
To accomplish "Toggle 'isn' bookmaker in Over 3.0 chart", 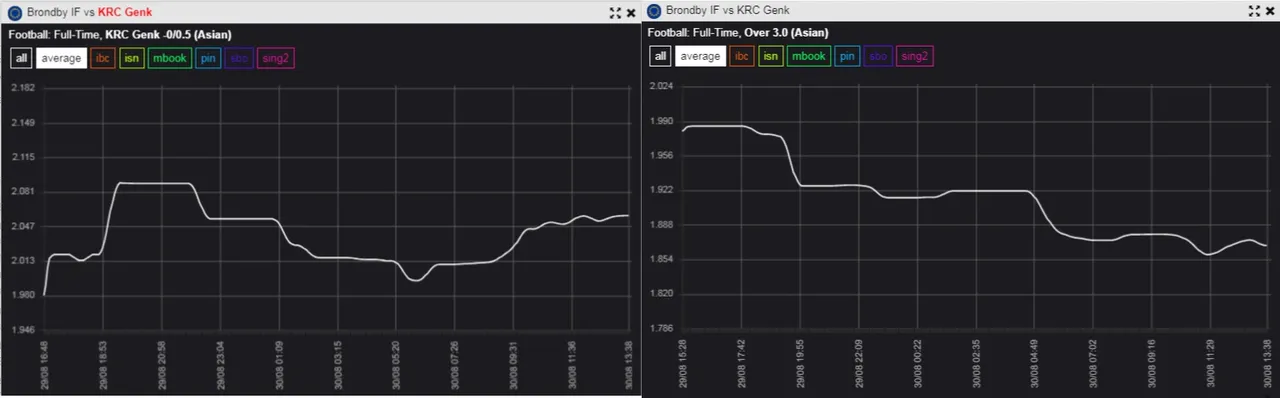I will point(770,56).
